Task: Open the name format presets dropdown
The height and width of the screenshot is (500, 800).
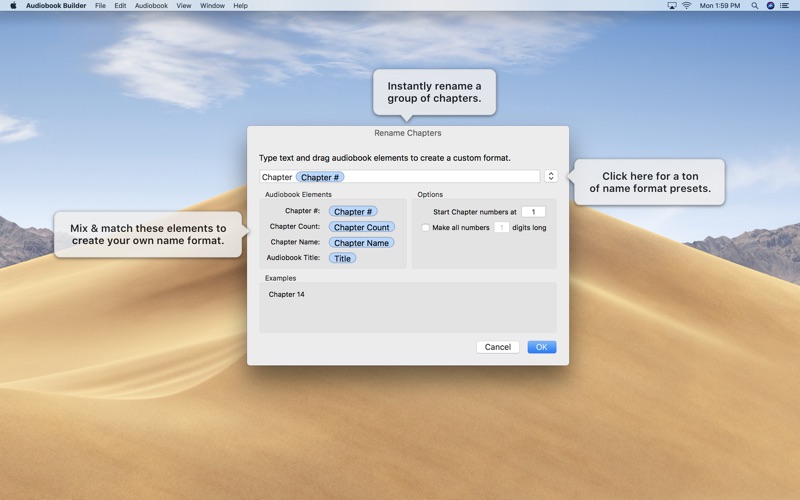Action: coord(551,176)
